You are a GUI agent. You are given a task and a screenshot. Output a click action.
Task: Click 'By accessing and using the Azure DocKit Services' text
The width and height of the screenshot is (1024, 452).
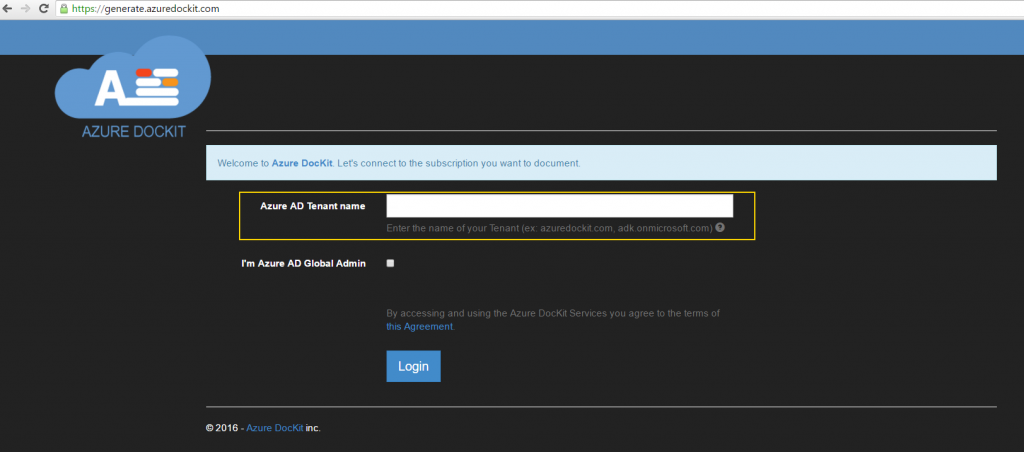coord(552,314)
